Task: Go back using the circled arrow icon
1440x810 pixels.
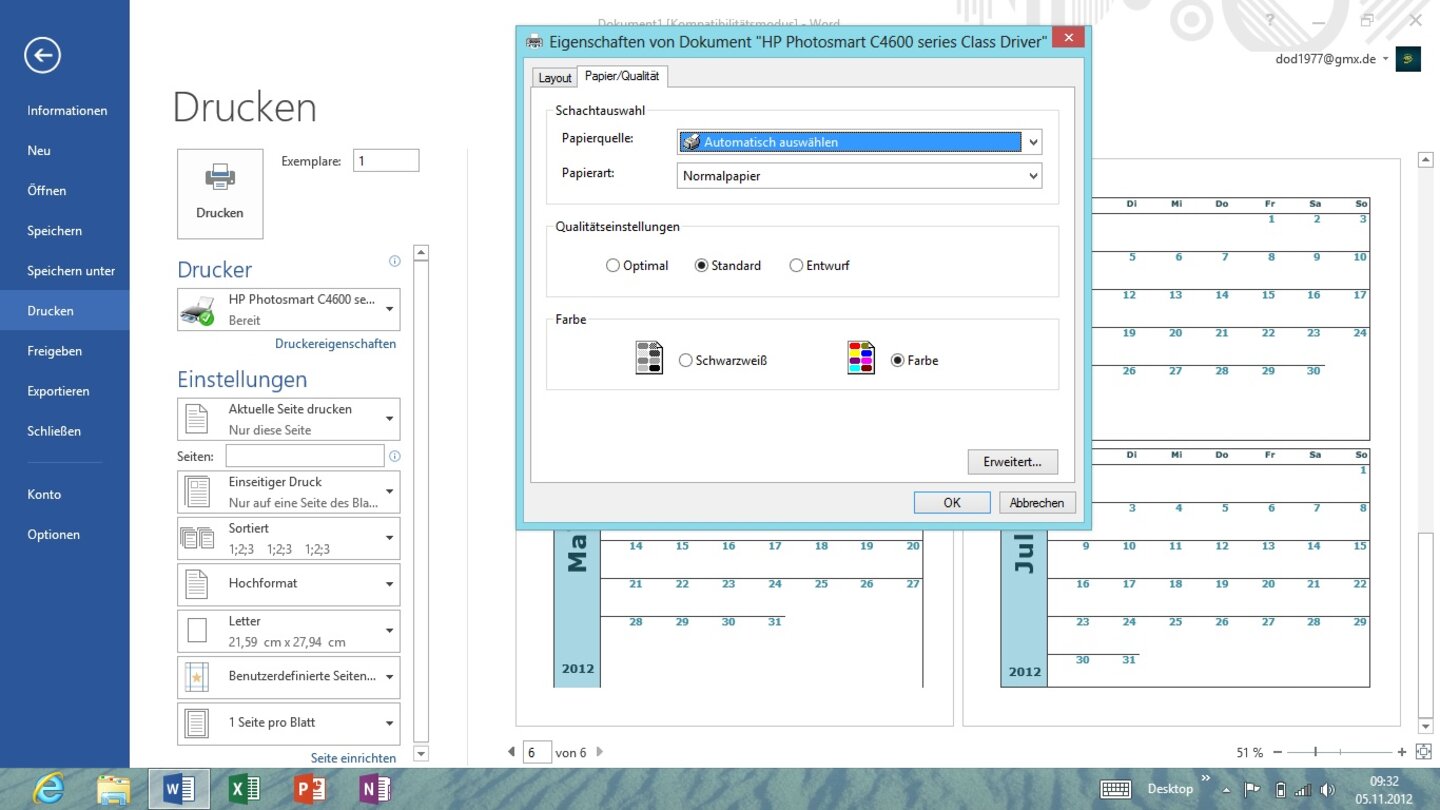Action: coord(43,55)
